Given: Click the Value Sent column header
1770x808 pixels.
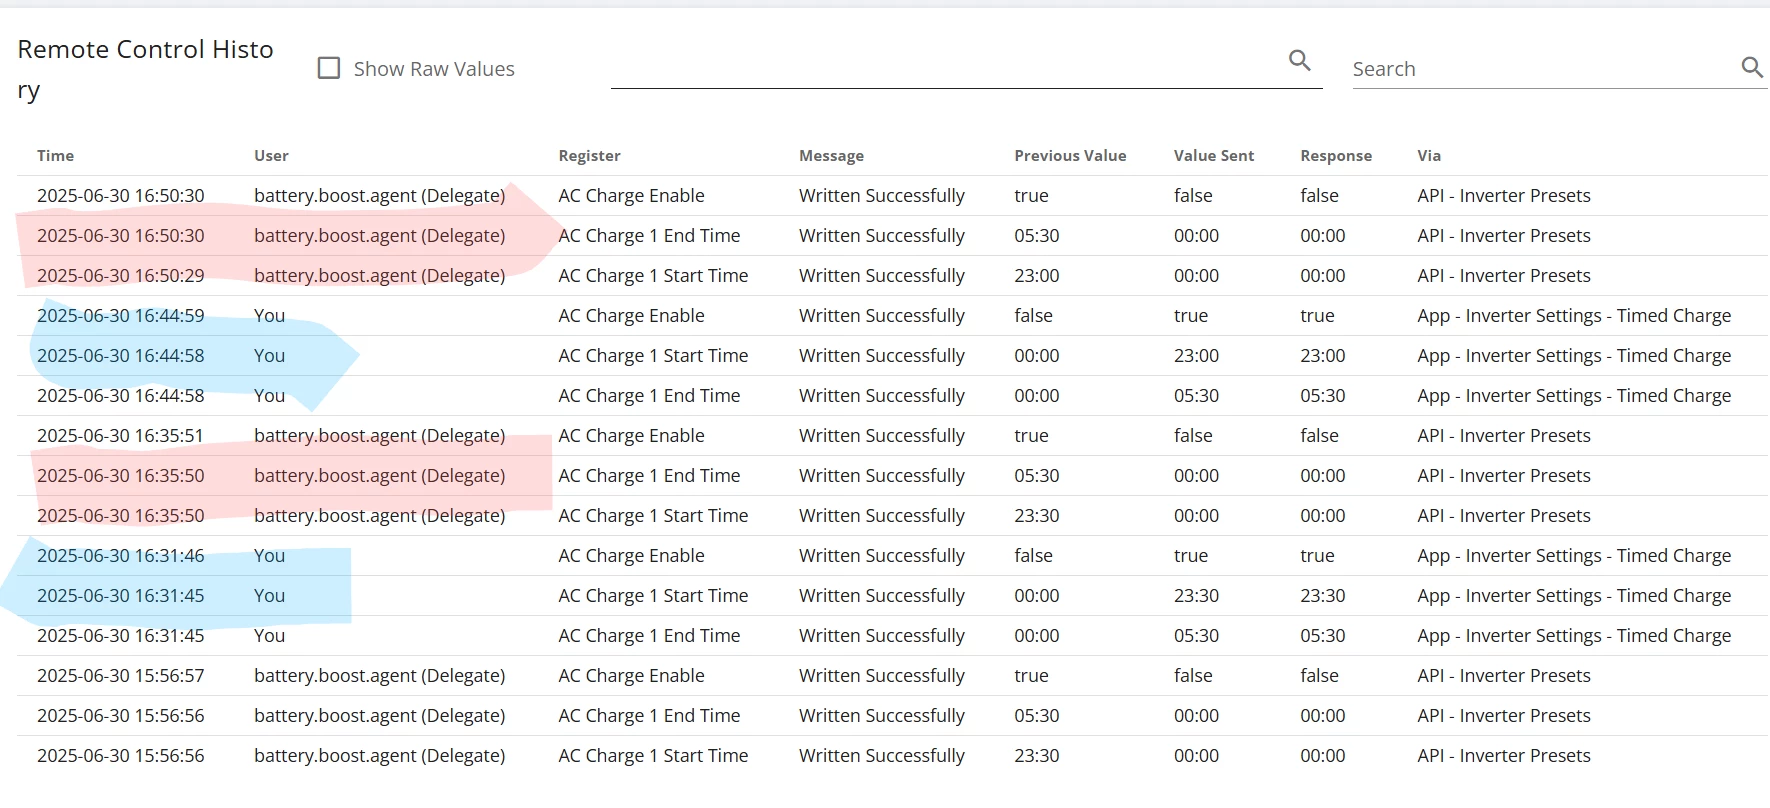Looking at the screenshot, I should tap(1213, 156).
